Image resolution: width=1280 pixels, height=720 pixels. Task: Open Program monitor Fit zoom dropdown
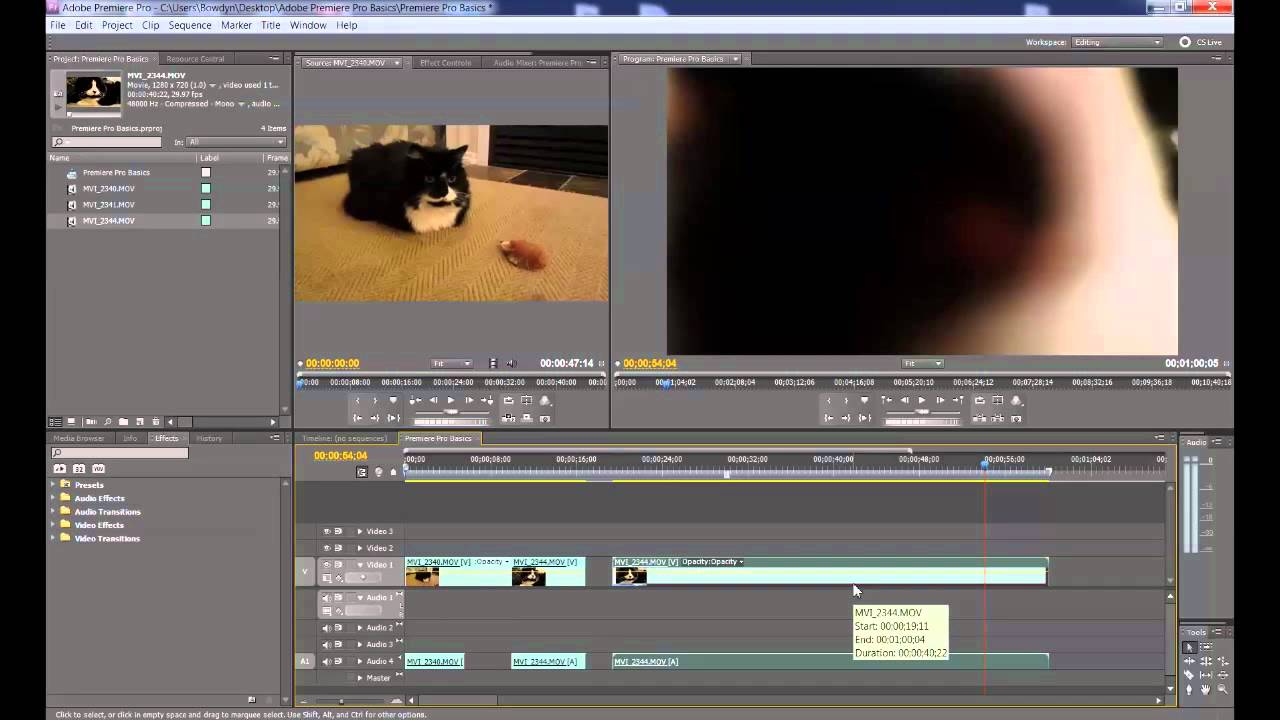[x=922, y=363]
